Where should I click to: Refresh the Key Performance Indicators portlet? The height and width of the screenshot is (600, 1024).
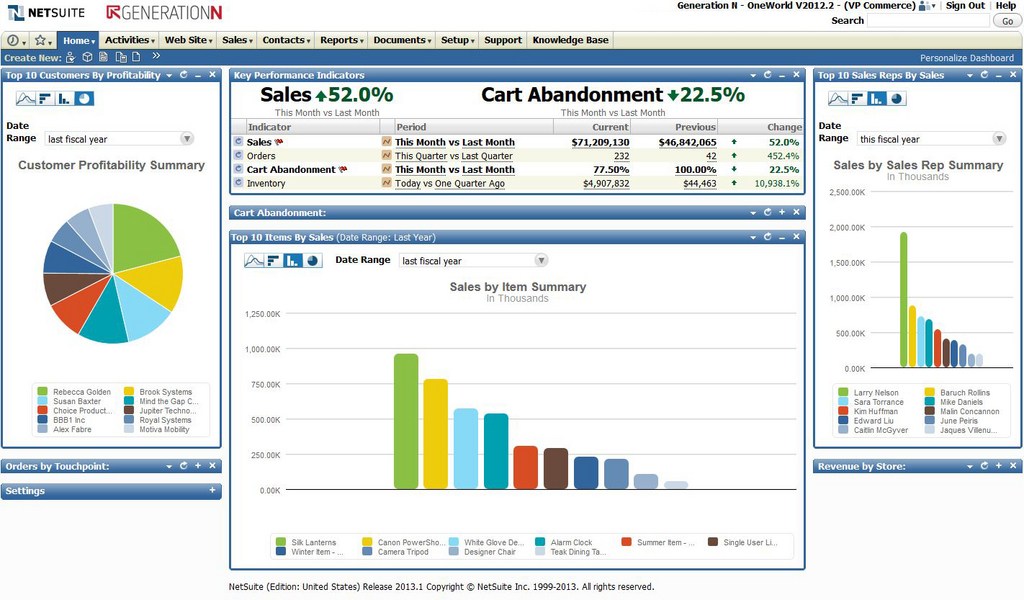click(767, 74)
